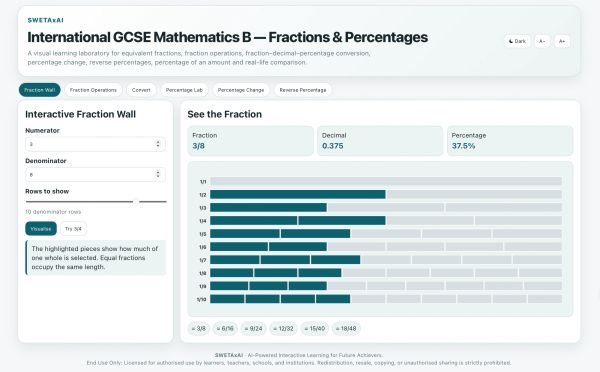Open the Reverse Percentage tab
Viewport: 600px width, 372px height.
click(303, 90)
